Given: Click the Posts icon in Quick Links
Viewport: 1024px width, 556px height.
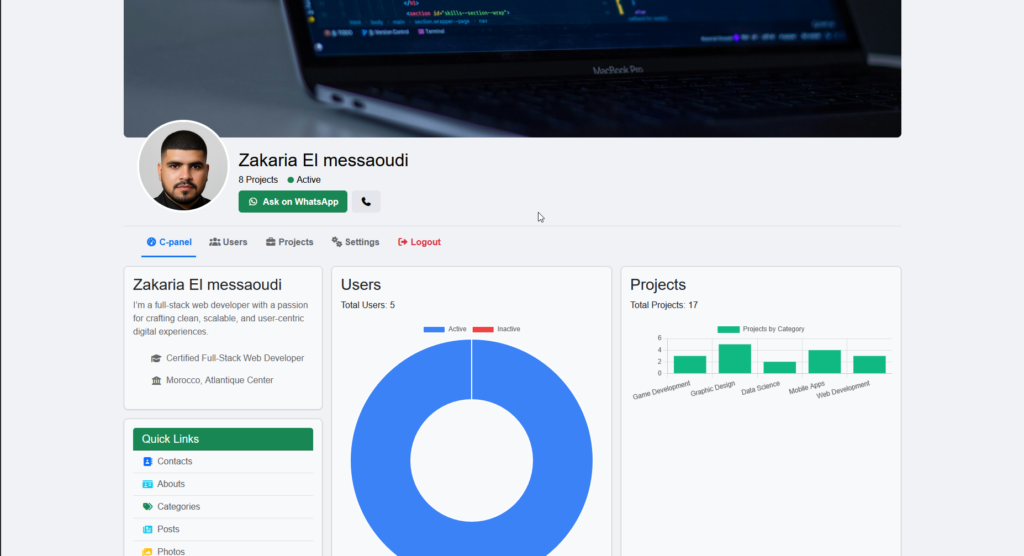Looking at the screenshot, I should coord(148,529).
